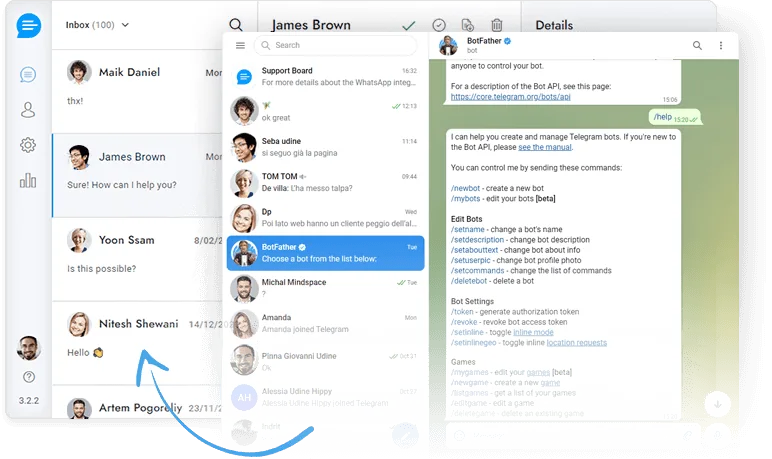Screen dimensions: 772x459
Task: Open 'location requests' link
Action: pos(577,343)
